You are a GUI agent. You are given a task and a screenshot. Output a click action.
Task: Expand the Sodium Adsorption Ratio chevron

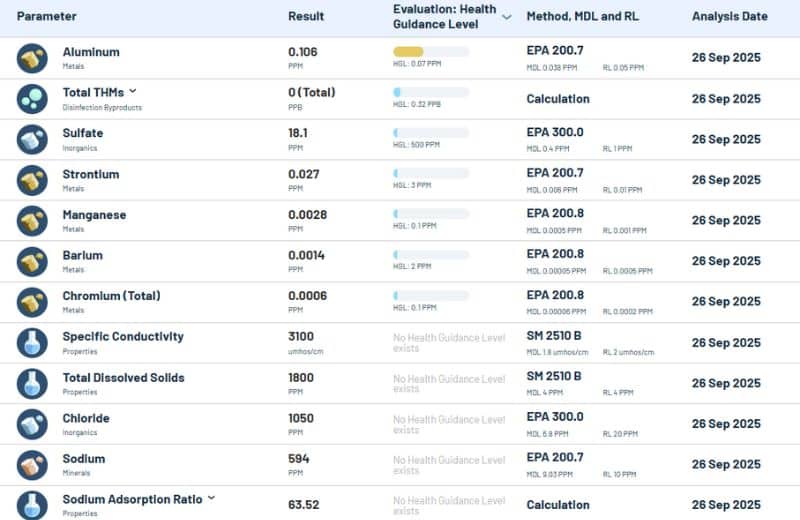pos(211,498)
